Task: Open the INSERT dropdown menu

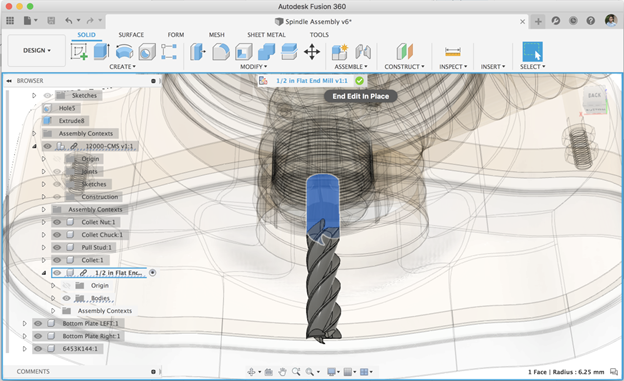Action: (493, 66)
